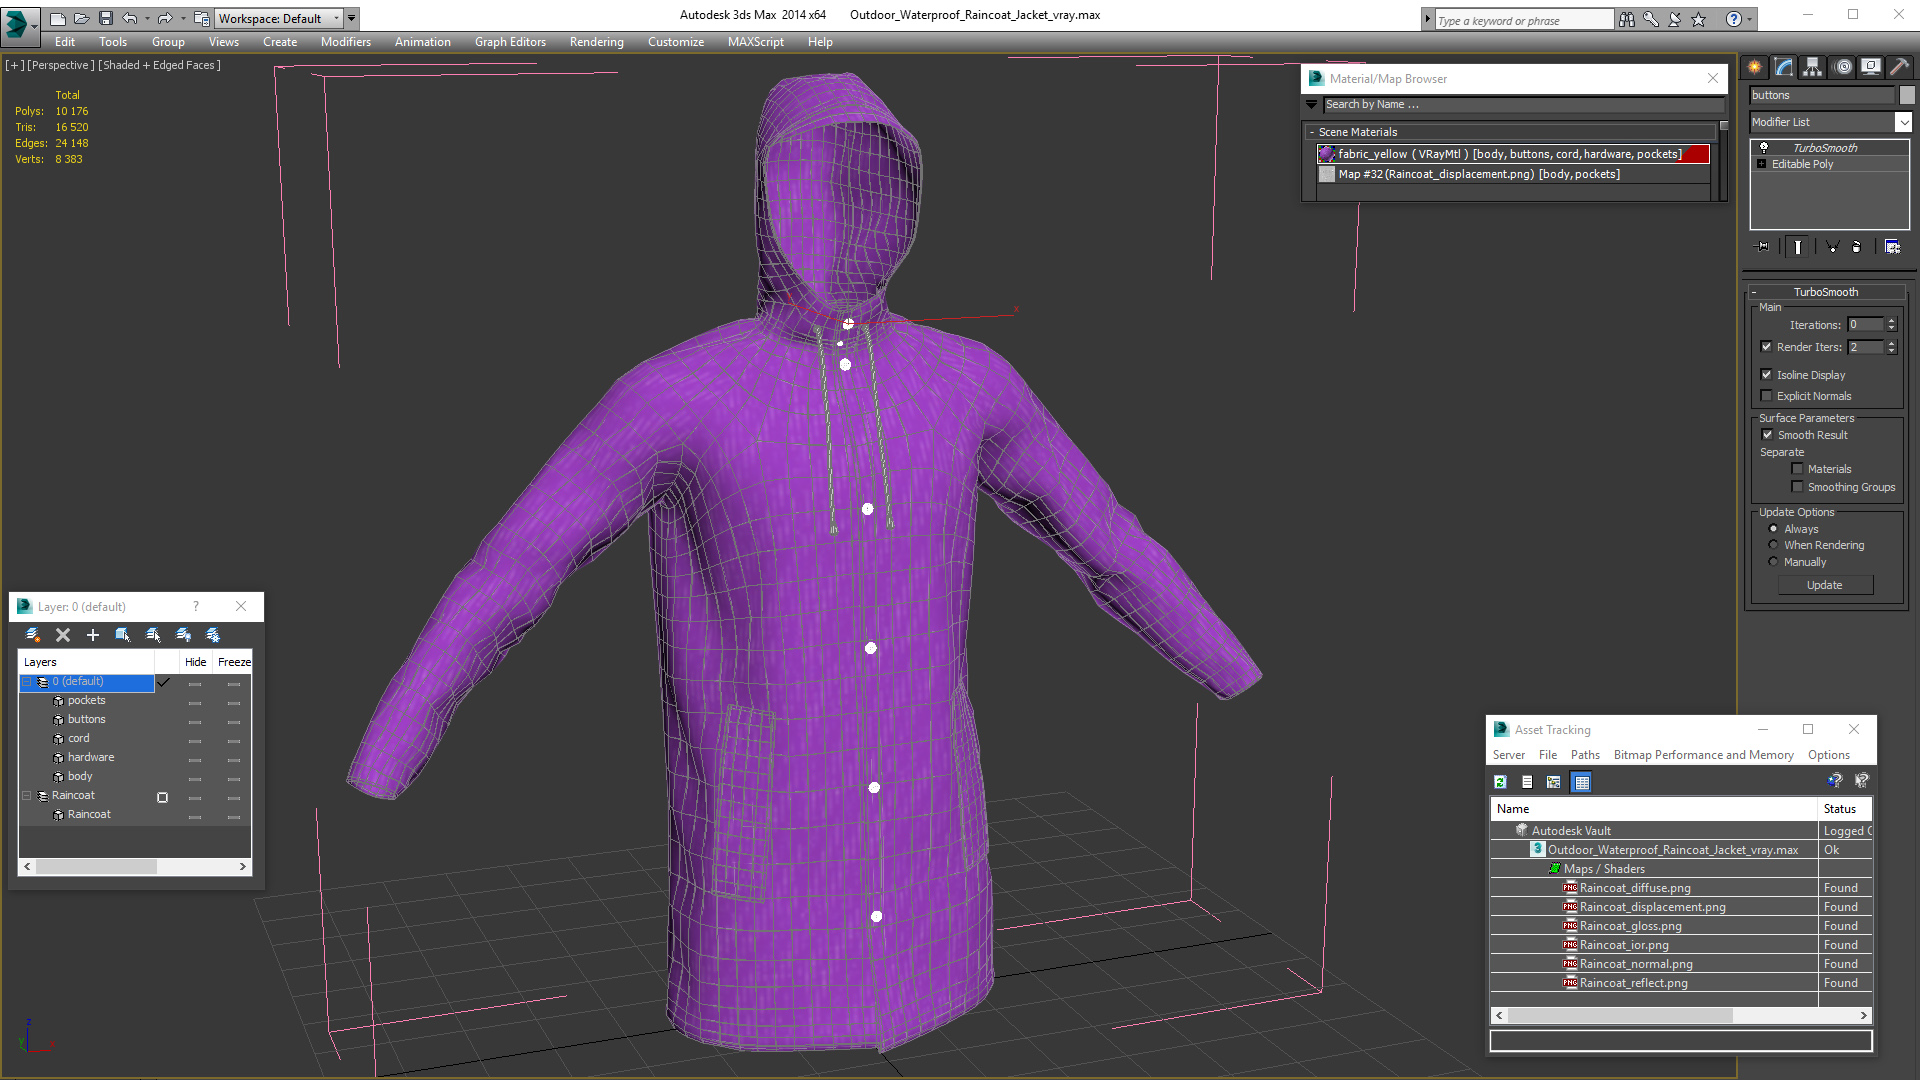Increase the Iterations spinner value

coord(1891,321)
